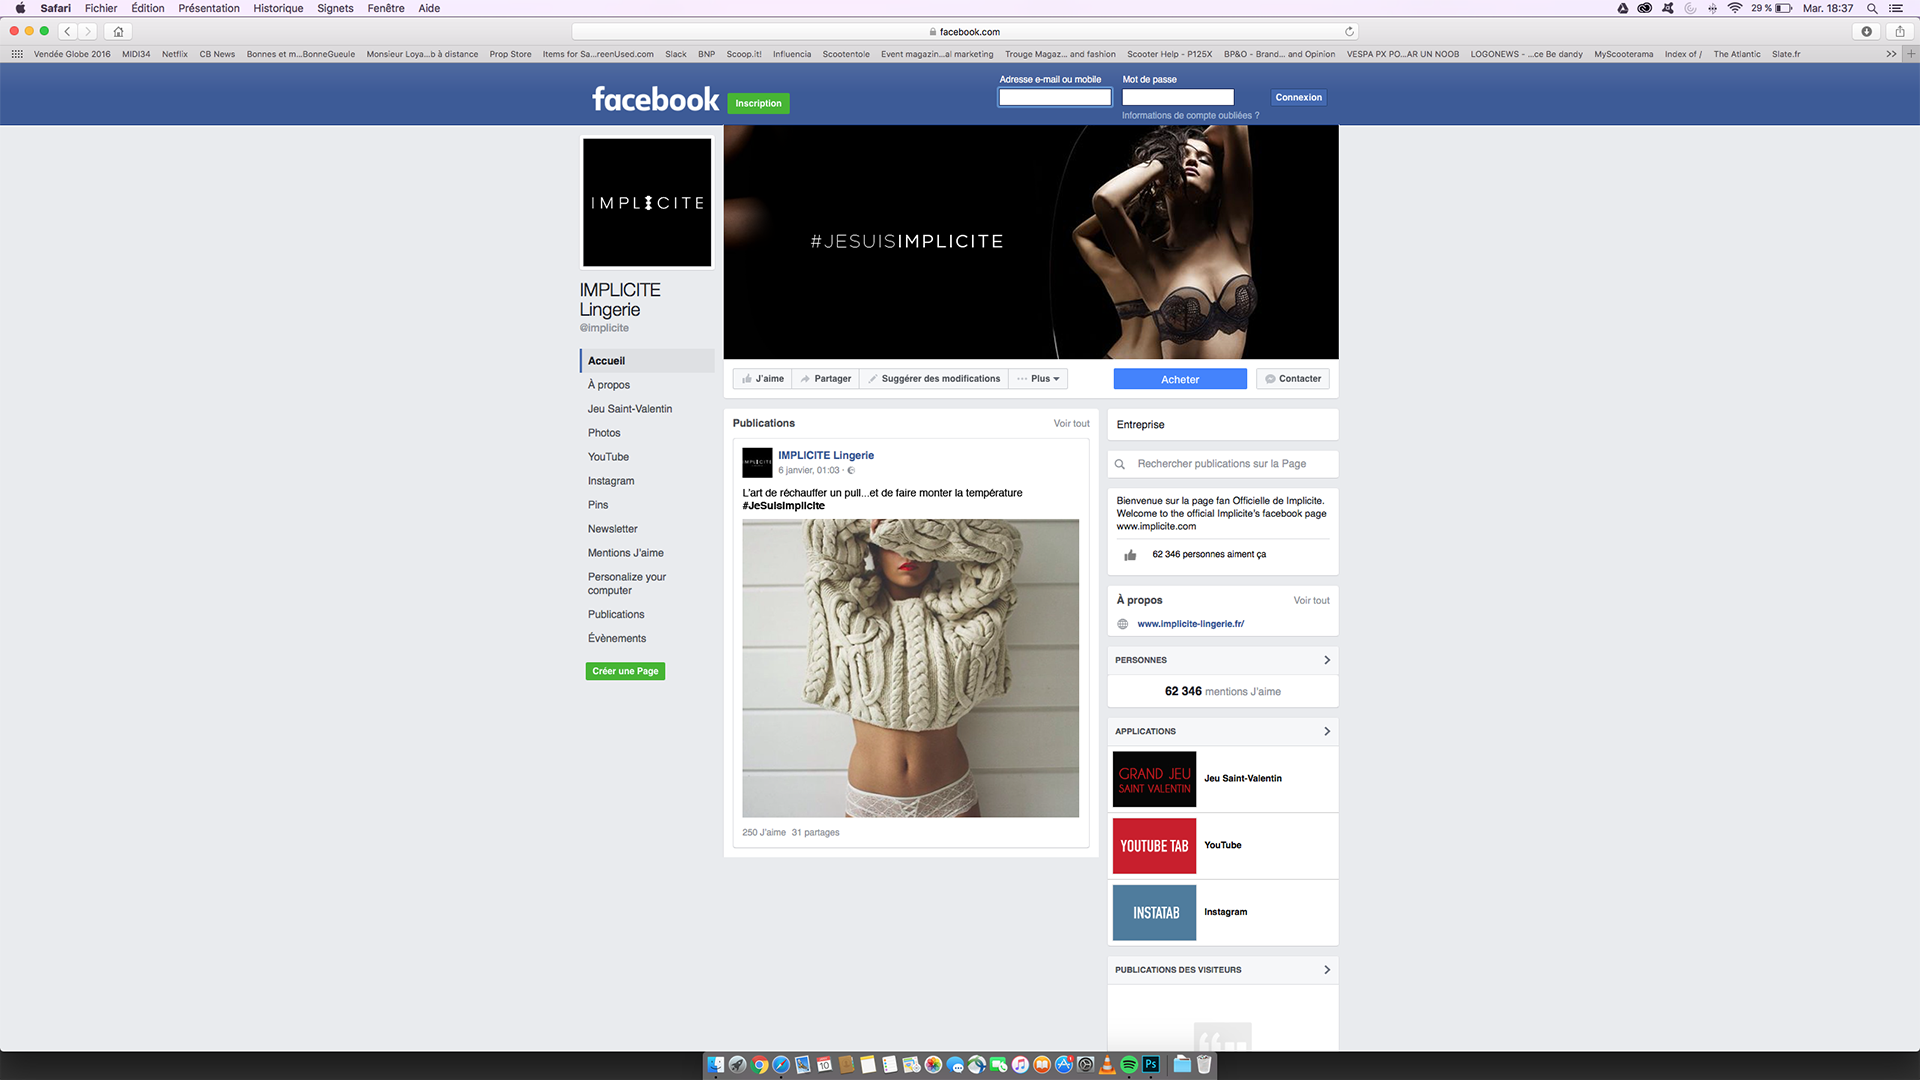Expand the PERSONNES section chevron
This screenshot has height=1080, width=1920.
tap(1326, 660)
